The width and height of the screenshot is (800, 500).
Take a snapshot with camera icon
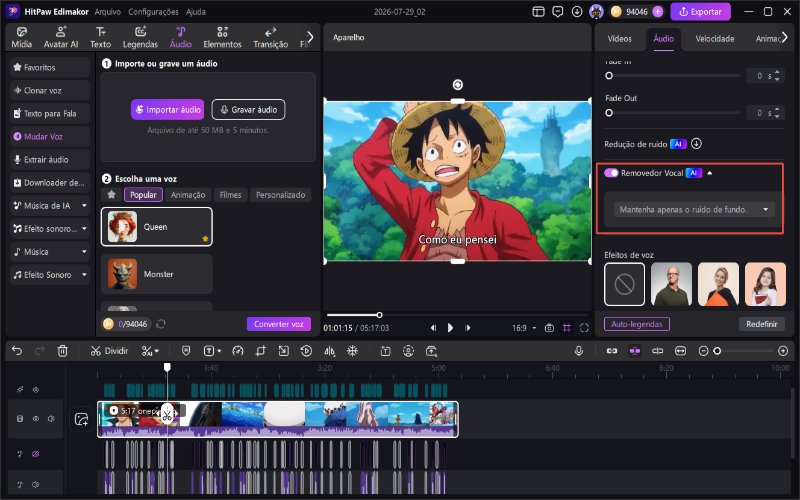(549, 328)
